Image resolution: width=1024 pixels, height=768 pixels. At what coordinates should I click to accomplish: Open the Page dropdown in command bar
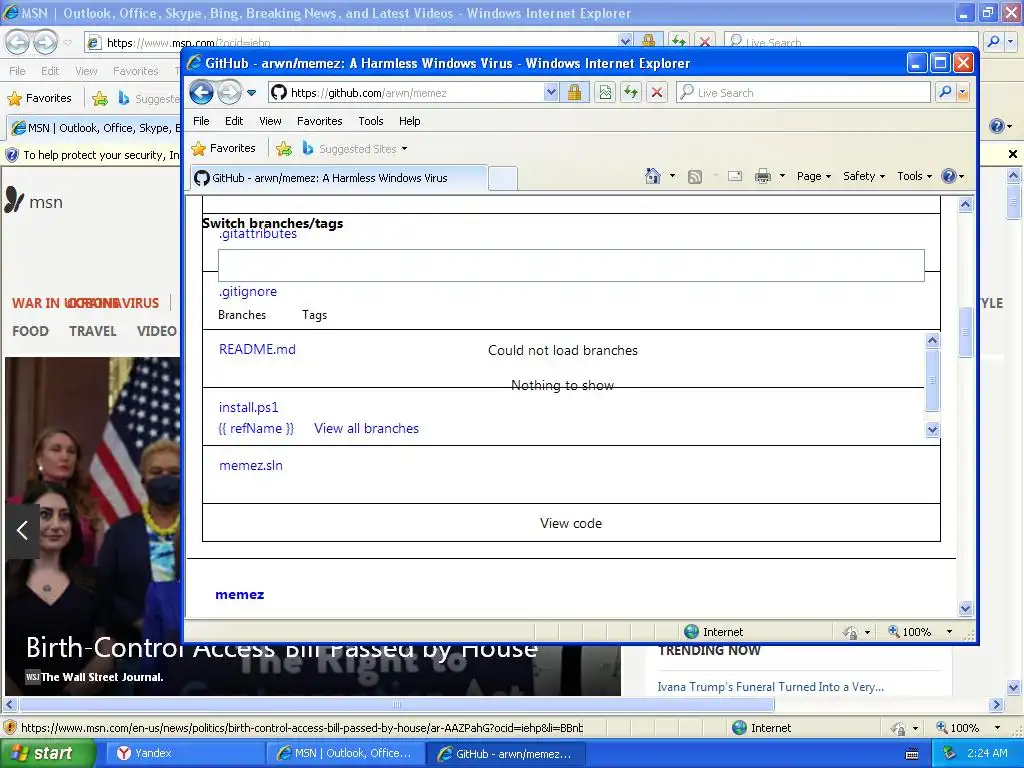tap(814, 176)
